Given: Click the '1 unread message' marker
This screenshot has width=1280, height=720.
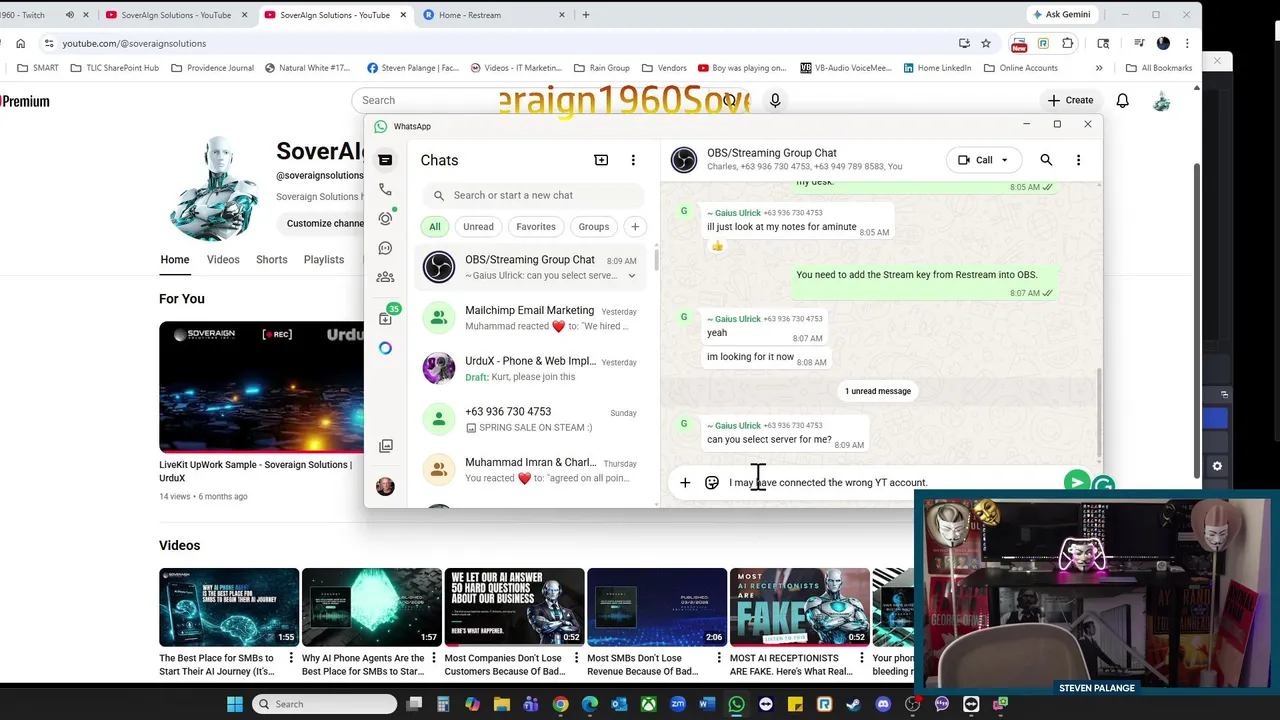Looking at the screenshot, I should pyautogui.click(x=878, y=391).
